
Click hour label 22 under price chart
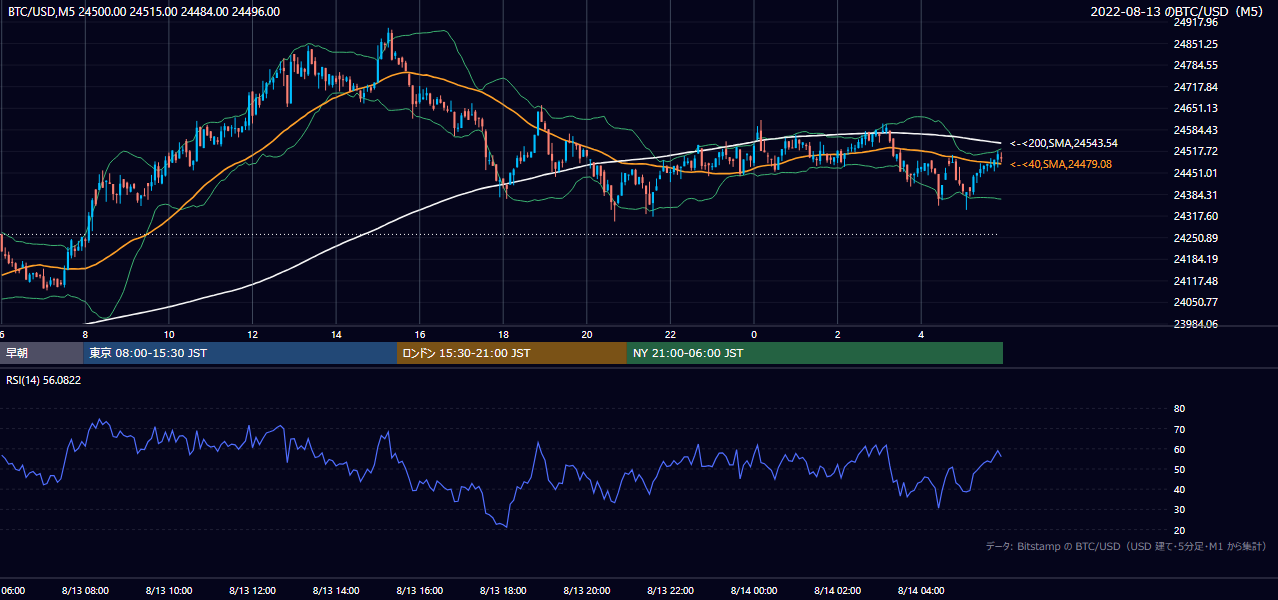(670, 334)
